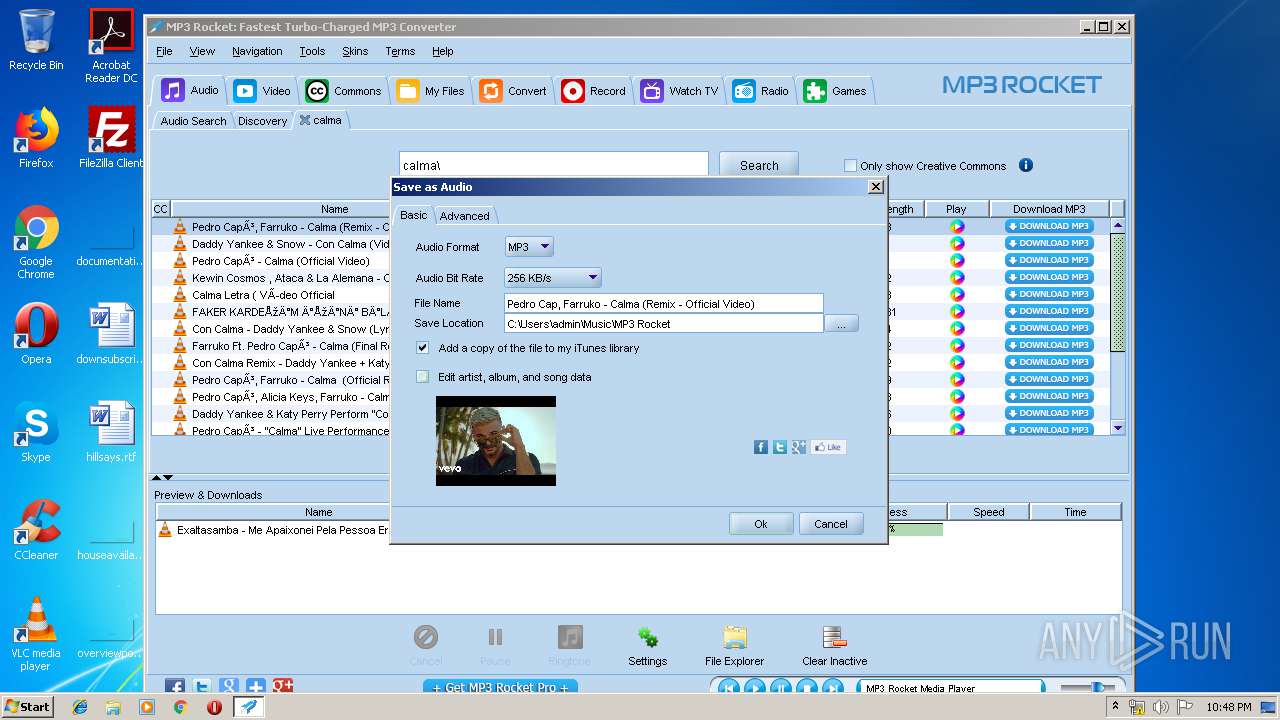This screenshot has height=720, width=1280.
Task: Enable Only show Creative Commons
Action: [x=850, y=166]
